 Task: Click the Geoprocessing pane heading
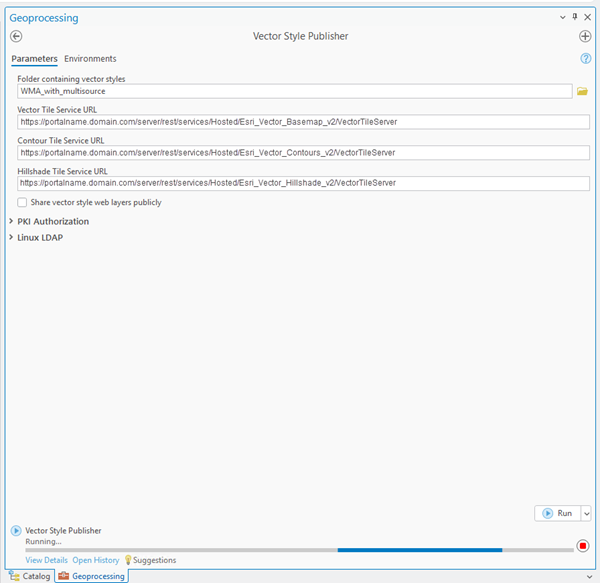point(44,18)
